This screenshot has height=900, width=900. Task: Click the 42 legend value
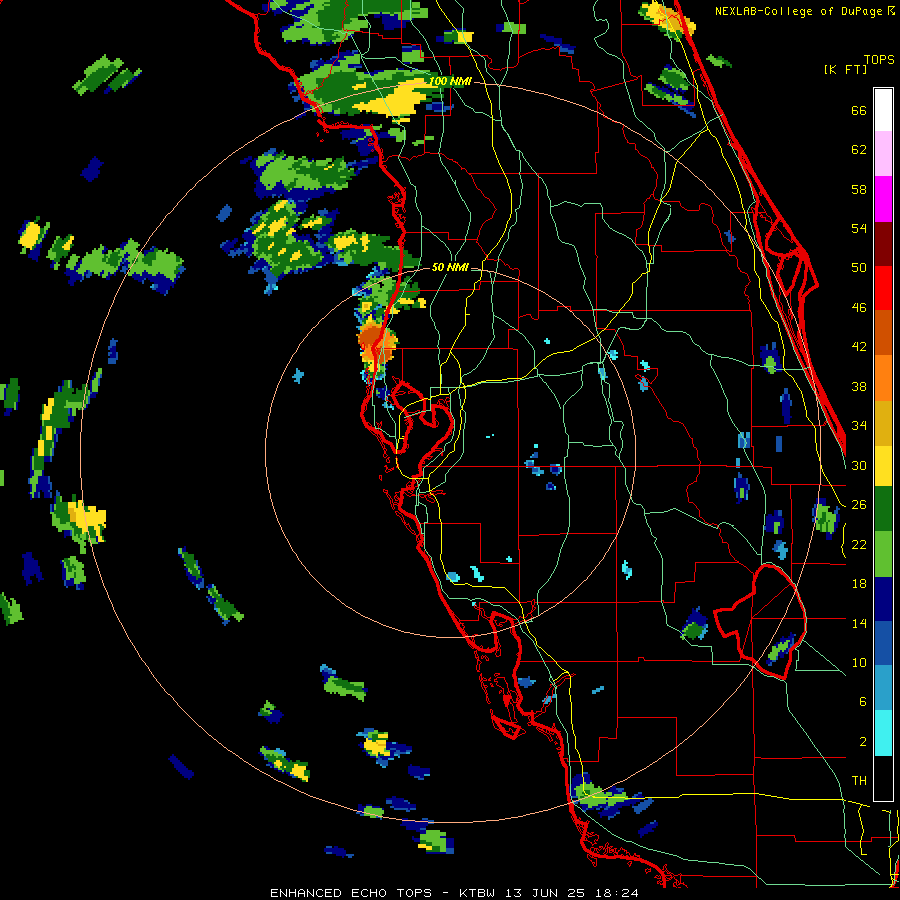pyautogui.click(x=859, y=347)
